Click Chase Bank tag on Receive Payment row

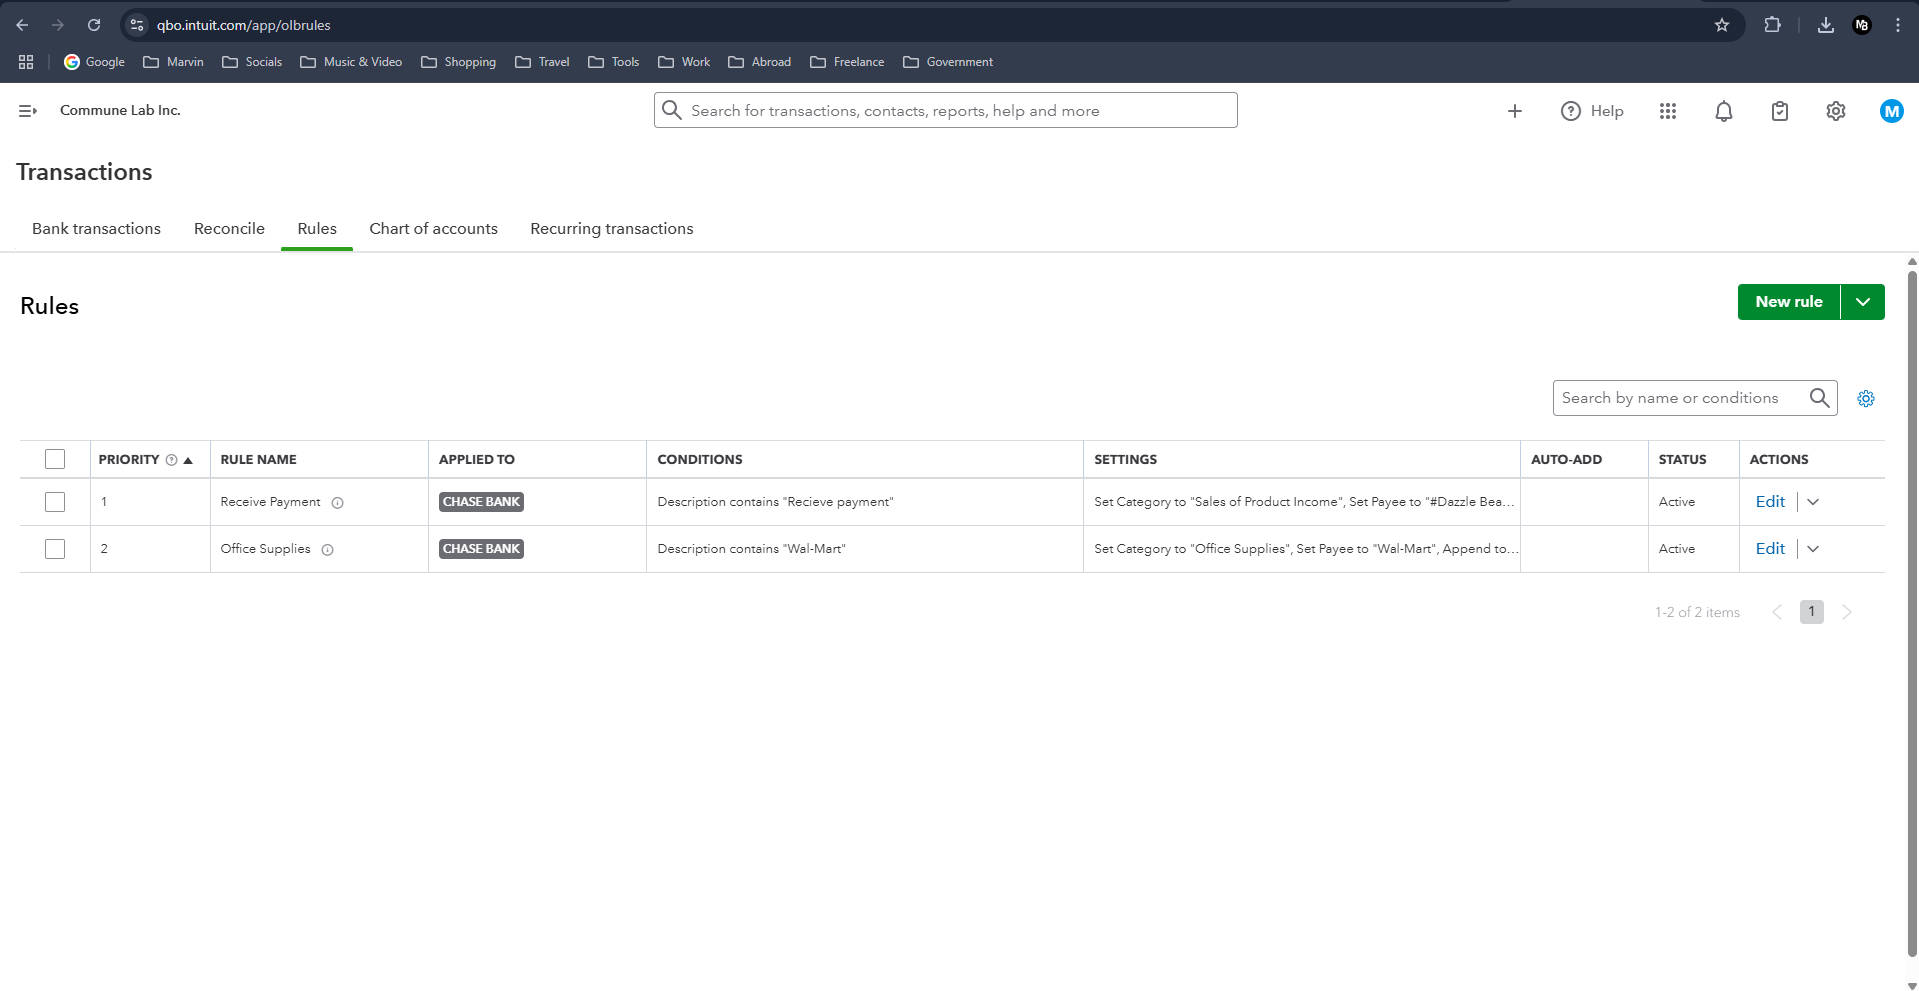(481, 502)
